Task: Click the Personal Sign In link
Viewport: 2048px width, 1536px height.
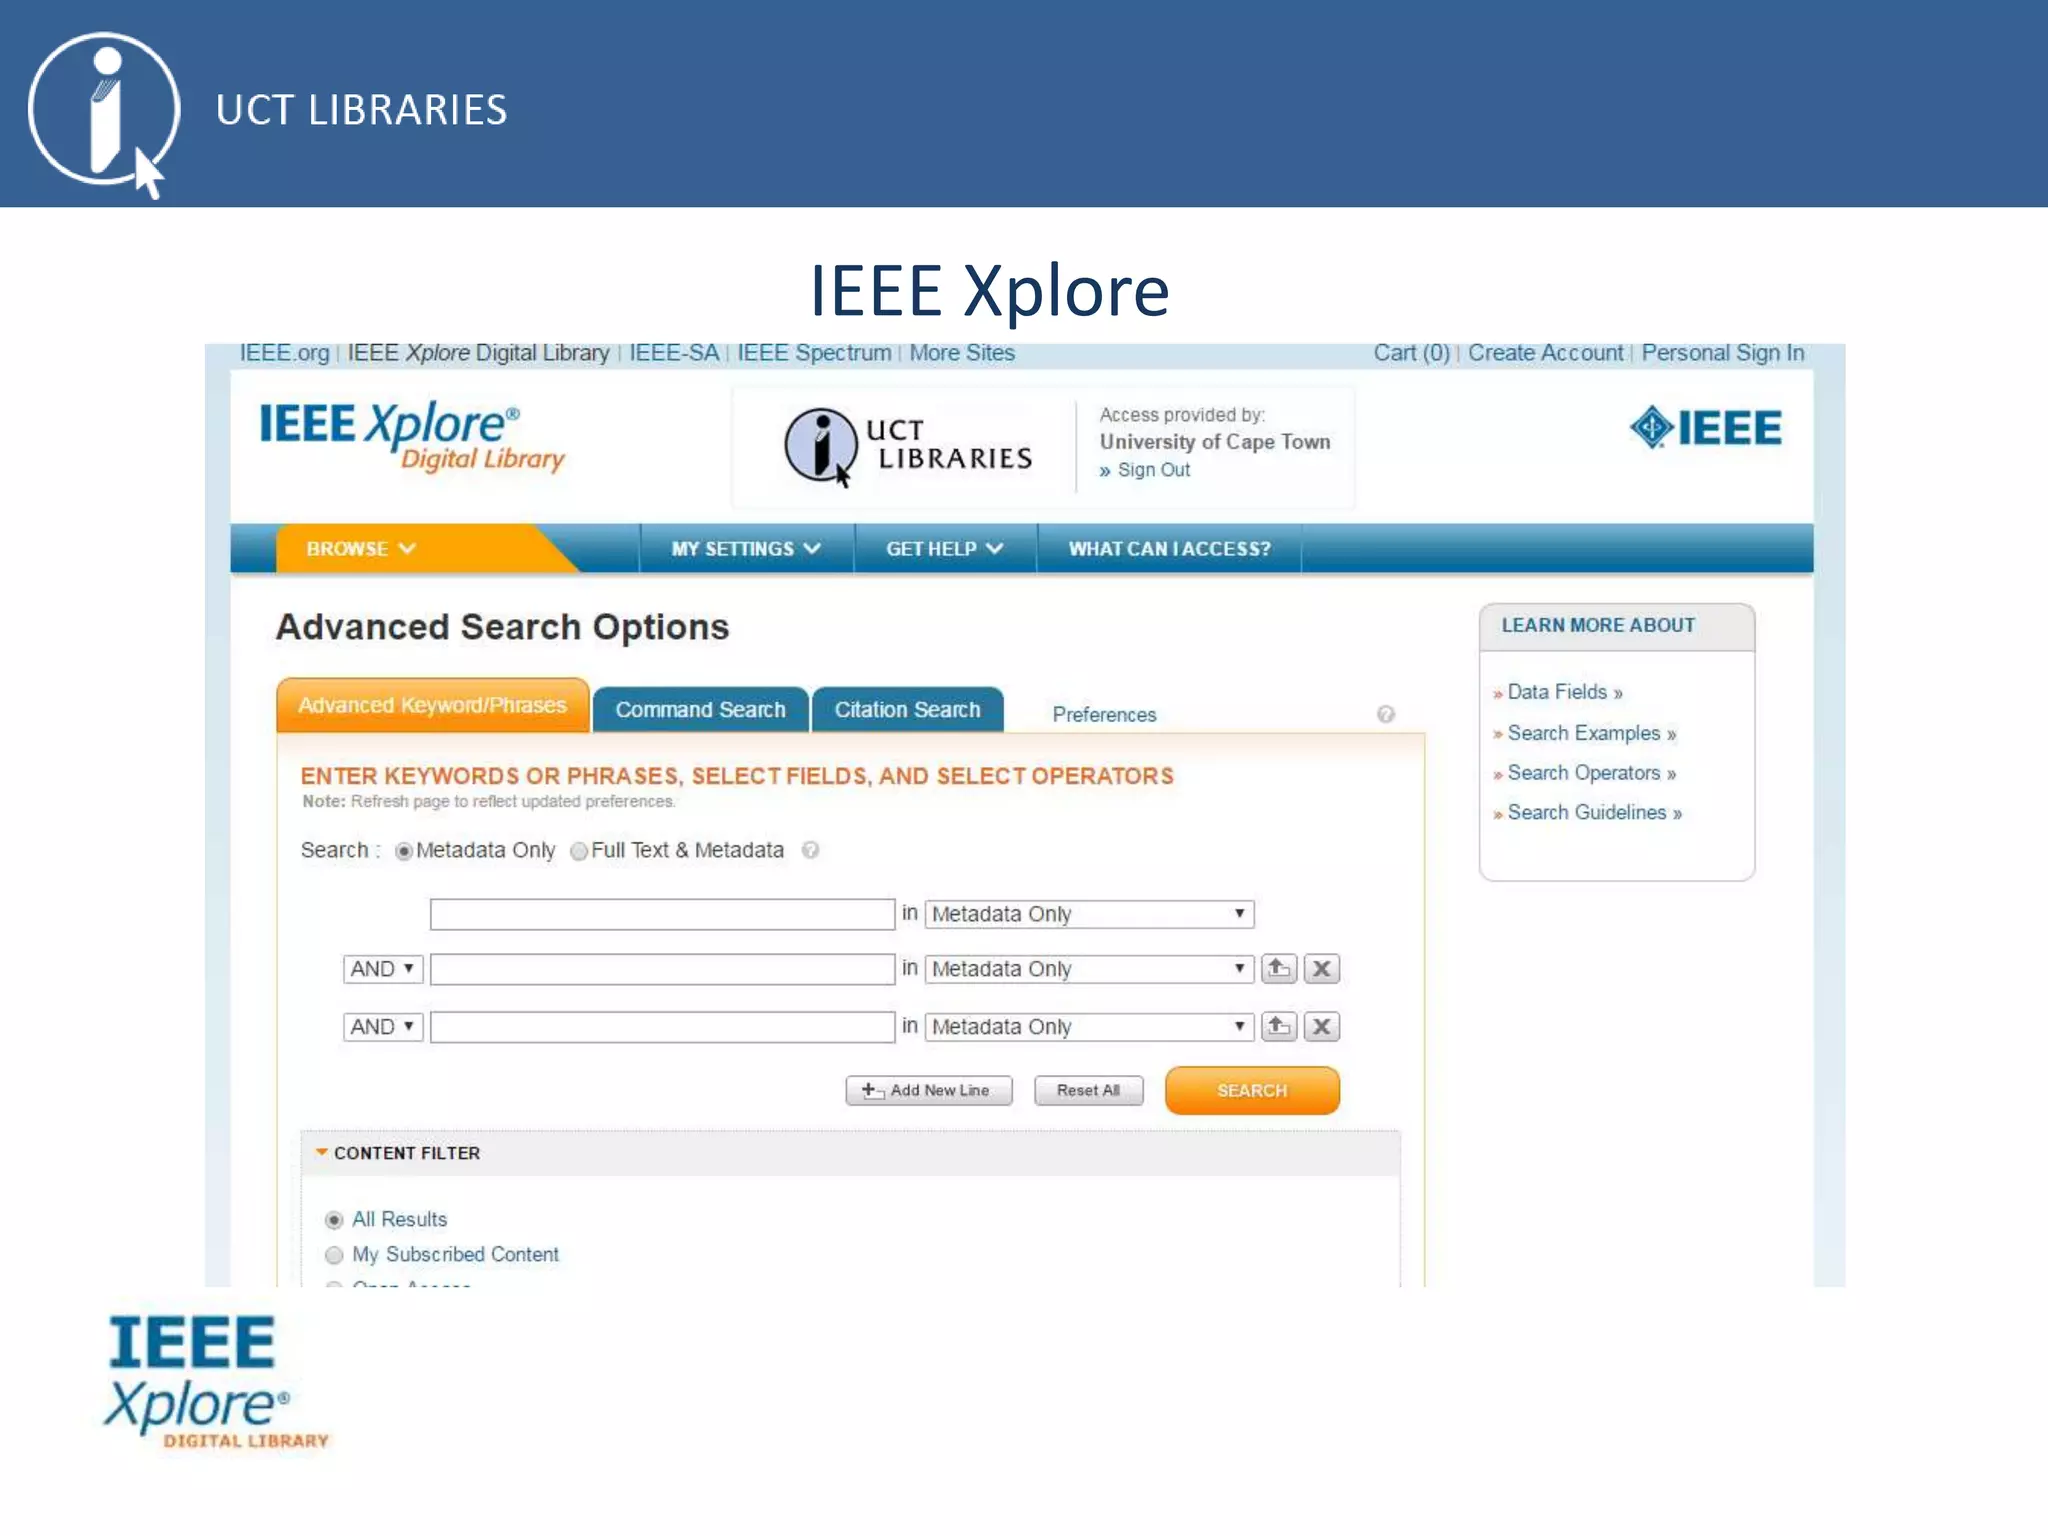Action: [1723, 353]
